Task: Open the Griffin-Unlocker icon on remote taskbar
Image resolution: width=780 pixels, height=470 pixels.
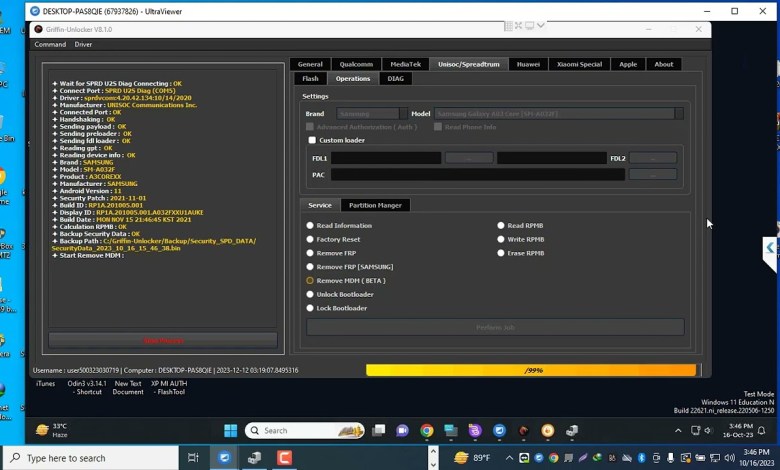Action: [x=523, y=431]
